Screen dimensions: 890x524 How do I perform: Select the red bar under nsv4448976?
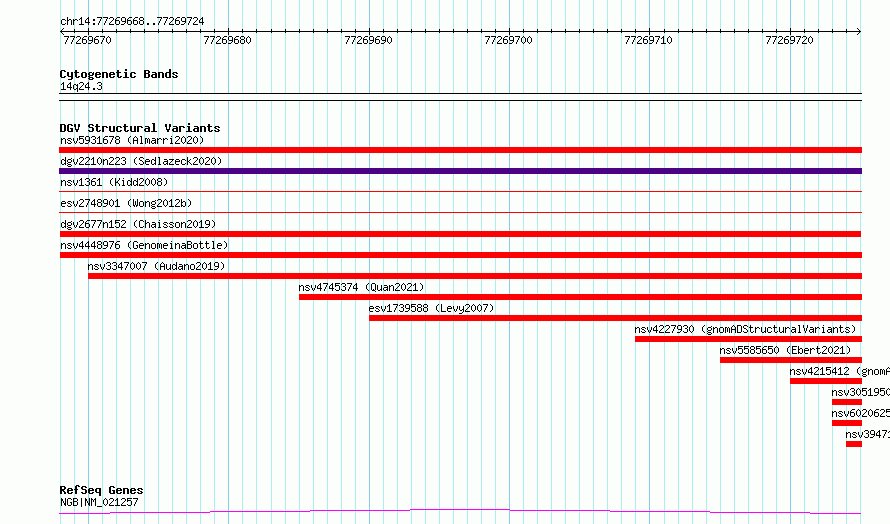(460, 255)
